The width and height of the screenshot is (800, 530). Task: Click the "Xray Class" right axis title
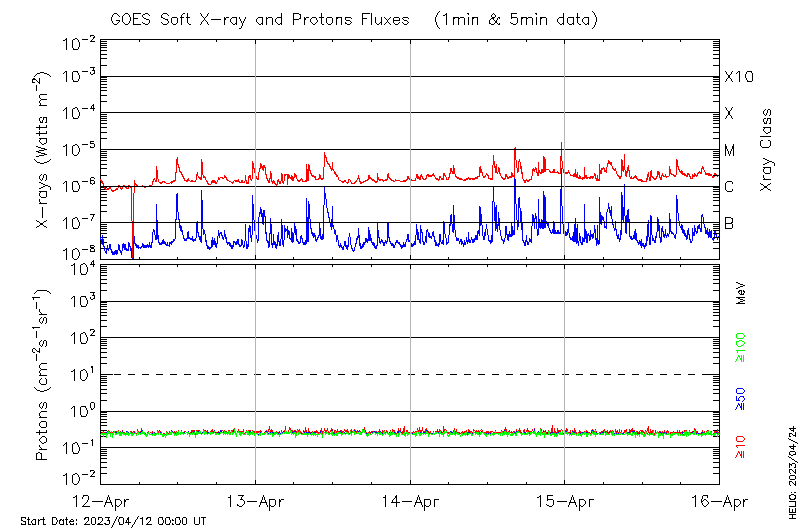(767, 150)
